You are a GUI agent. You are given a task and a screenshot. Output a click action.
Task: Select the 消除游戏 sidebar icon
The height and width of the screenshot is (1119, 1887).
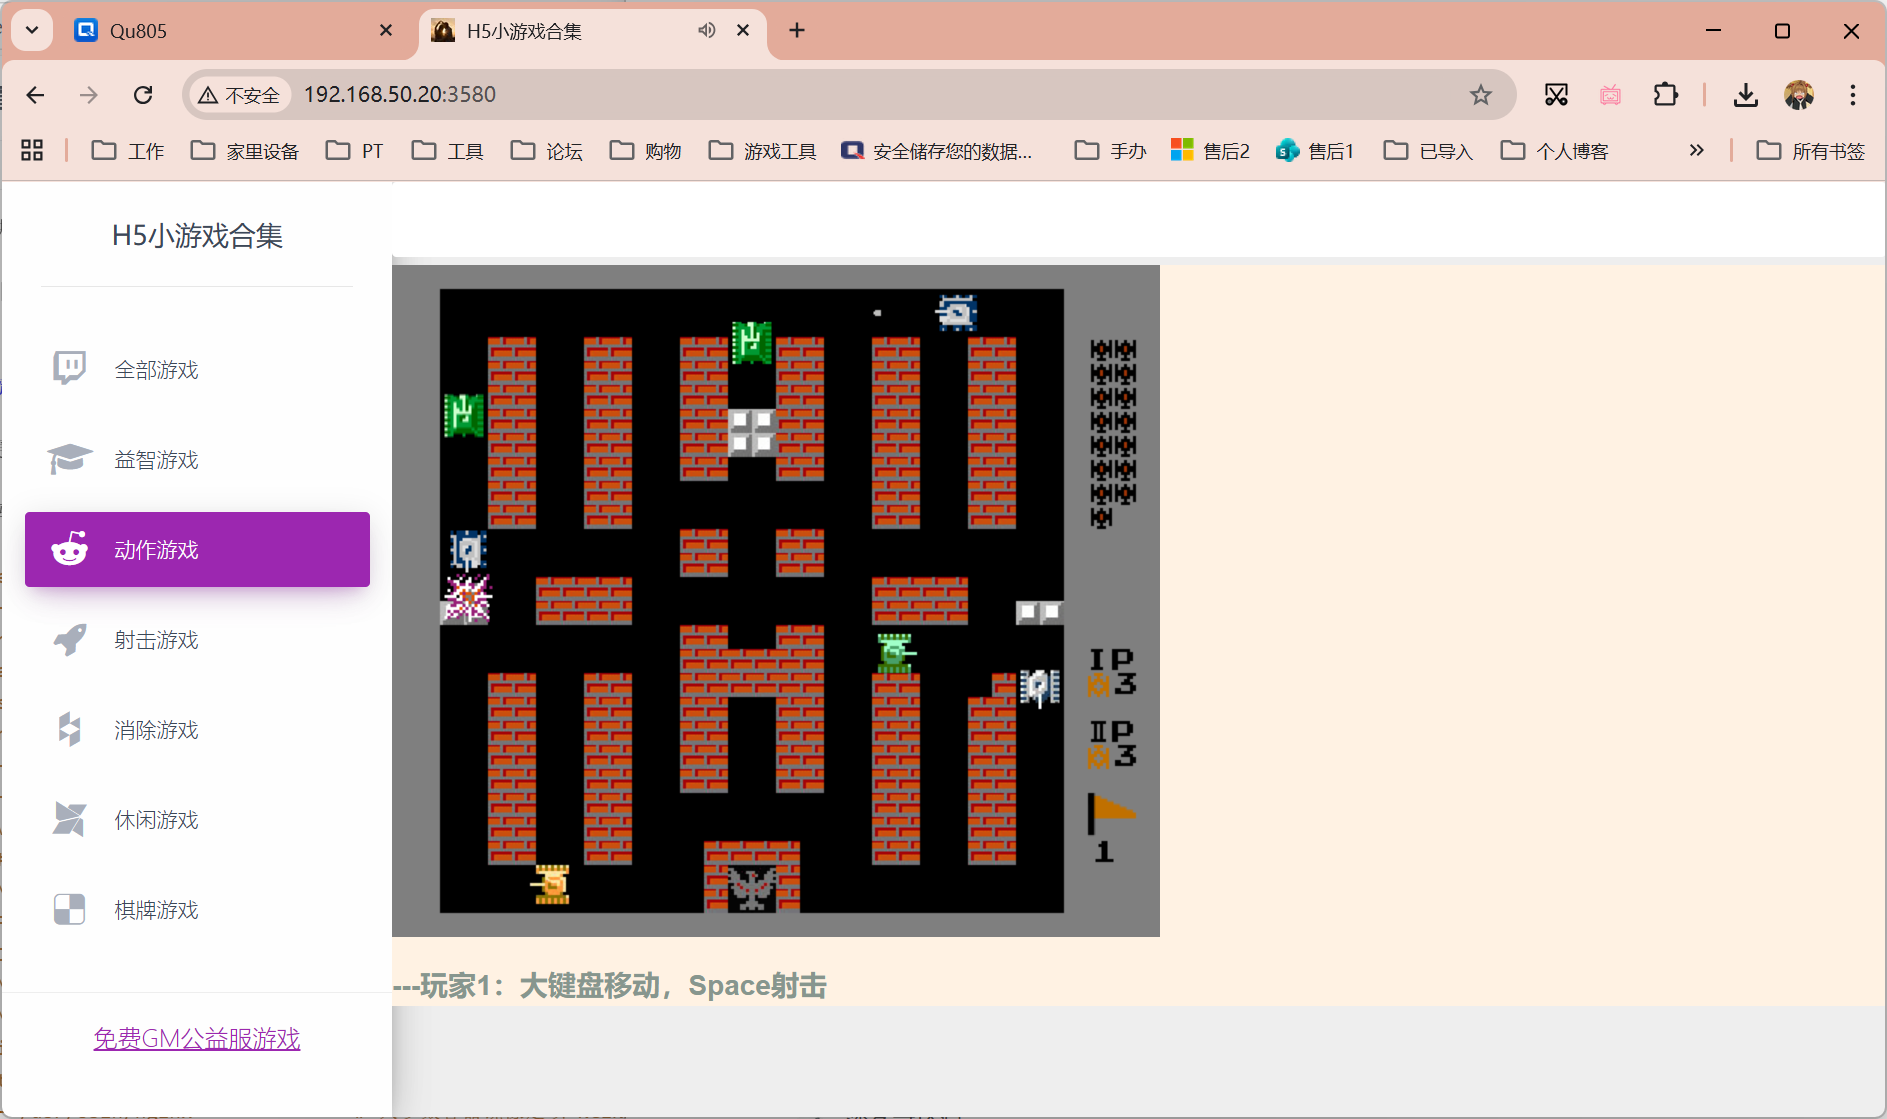pyautogui.click(x=68, y=729)
